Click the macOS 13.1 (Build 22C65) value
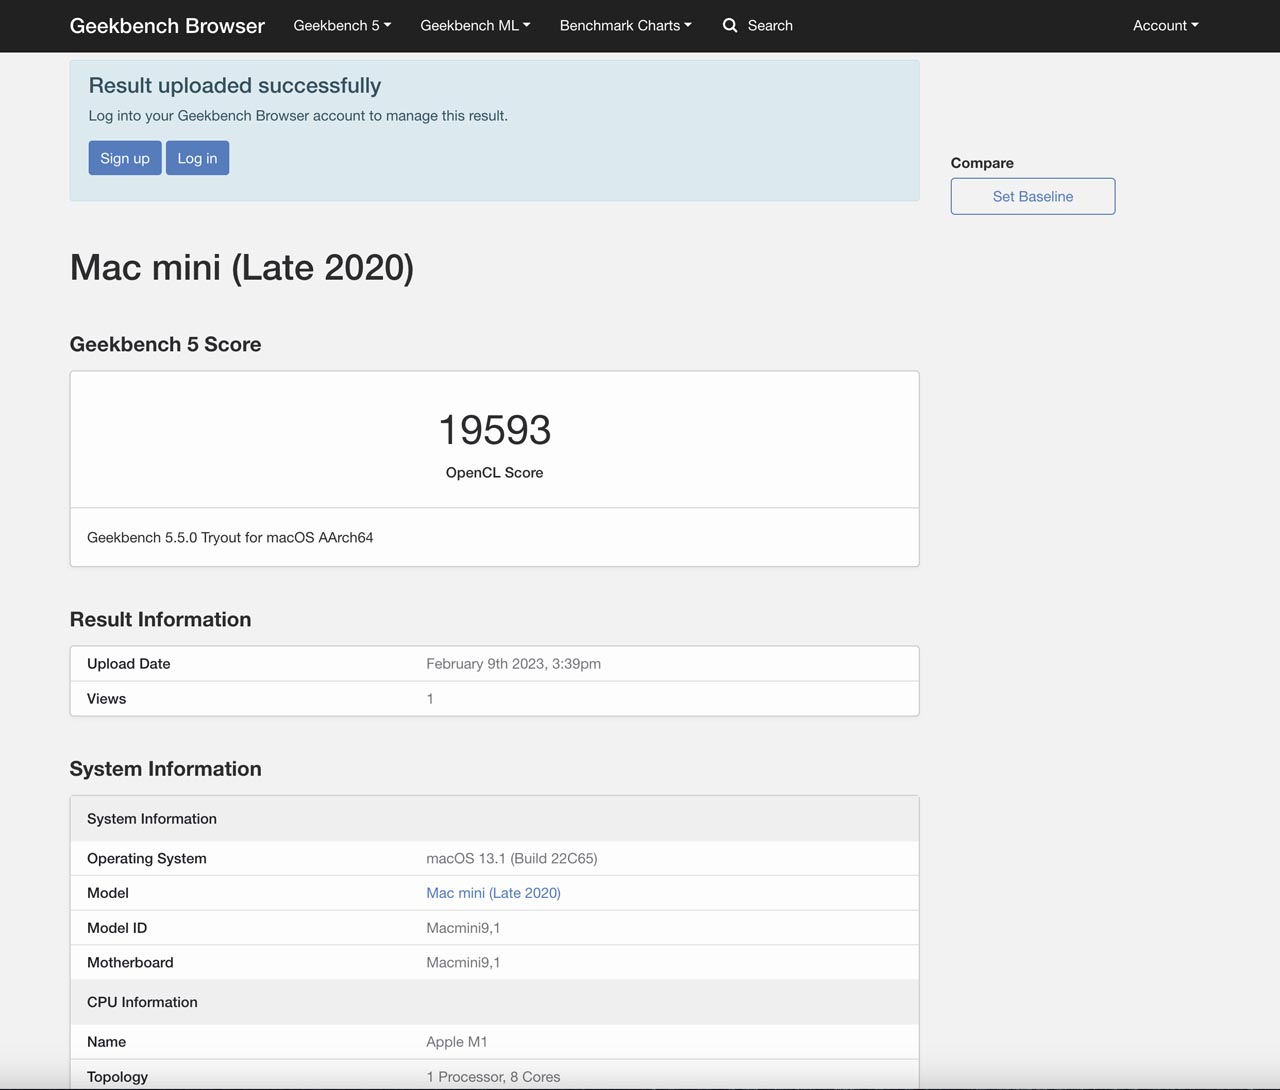Viewport: 1280px width, 1090px height. pyautogui.click(x=512, y=859)
